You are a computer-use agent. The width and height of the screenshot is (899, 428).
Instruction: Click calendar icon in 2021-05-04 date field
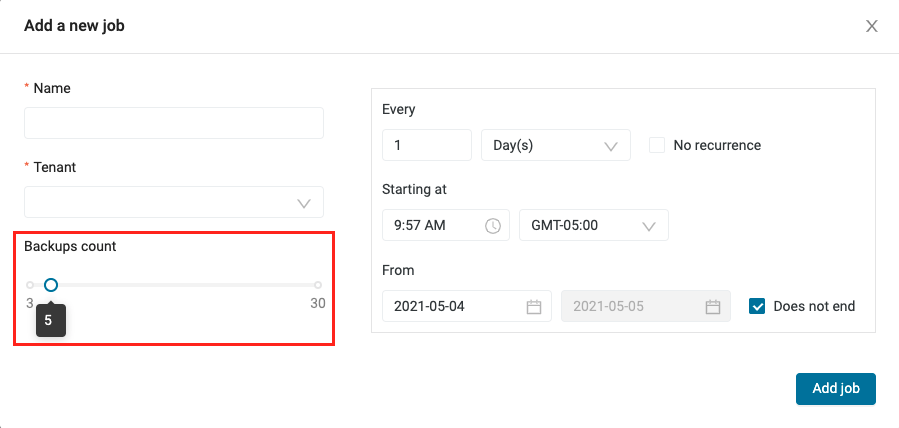534,307
